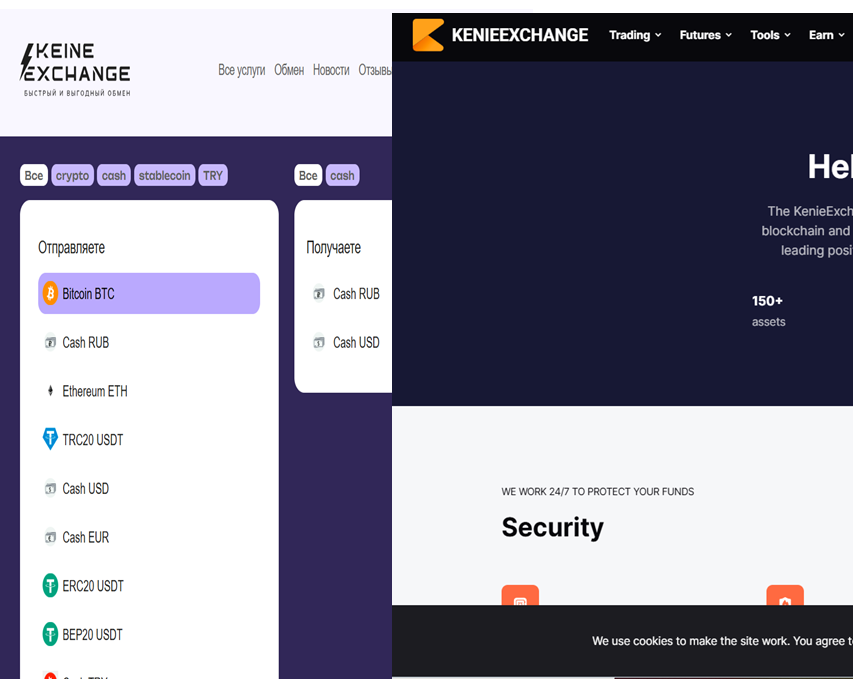Choose Cash USD in Получаете list

coord(349,342)
